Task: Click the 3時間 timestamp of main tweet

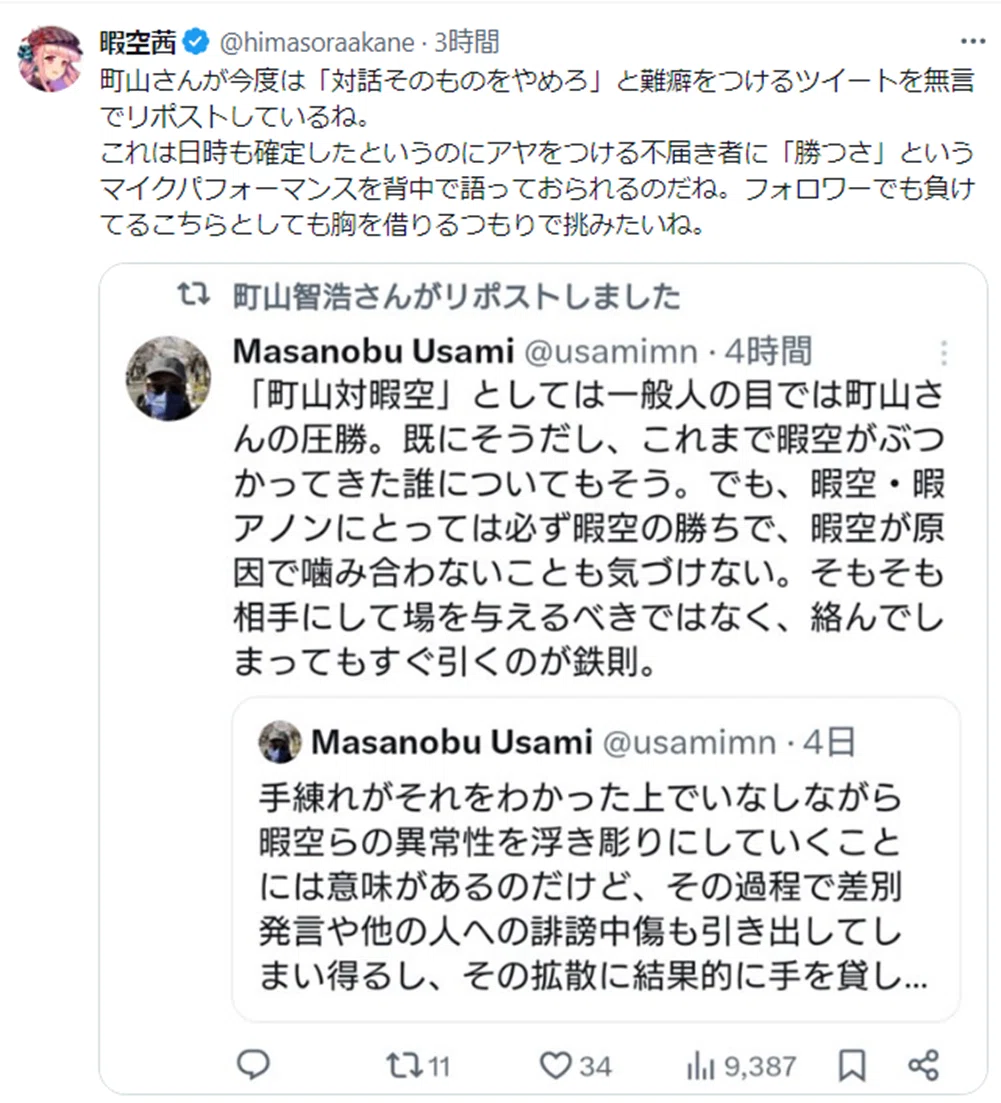Action: coord(467,42)
